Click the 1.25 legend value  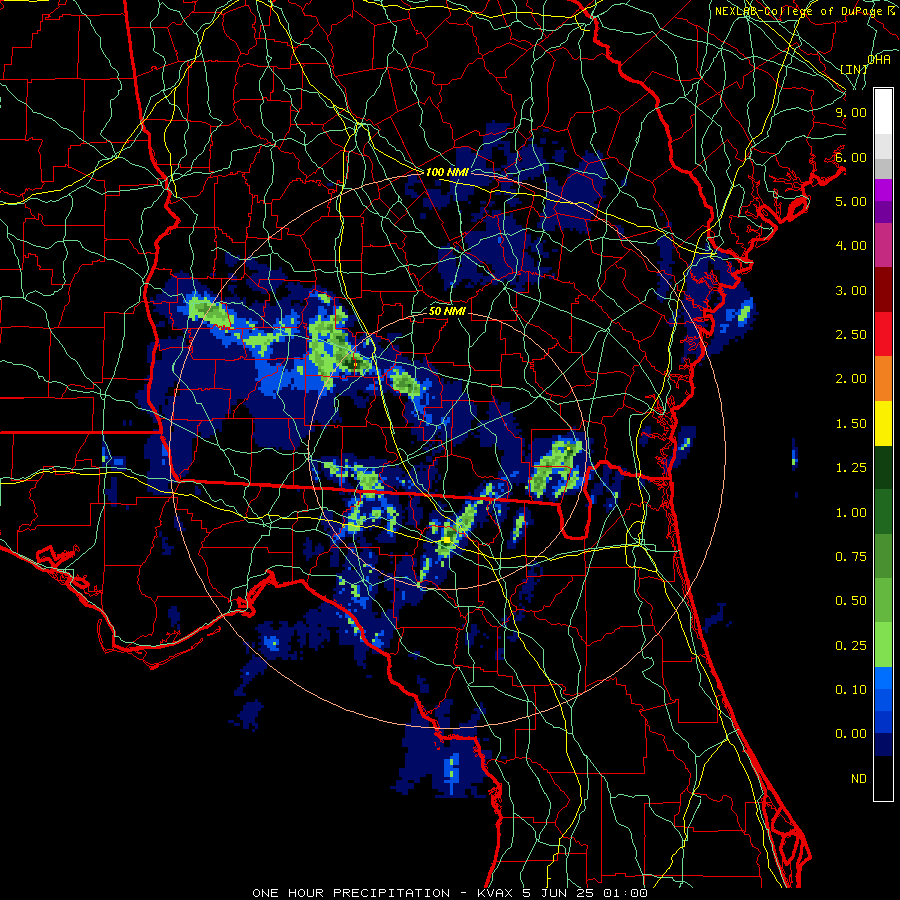[x=851, y=468]
